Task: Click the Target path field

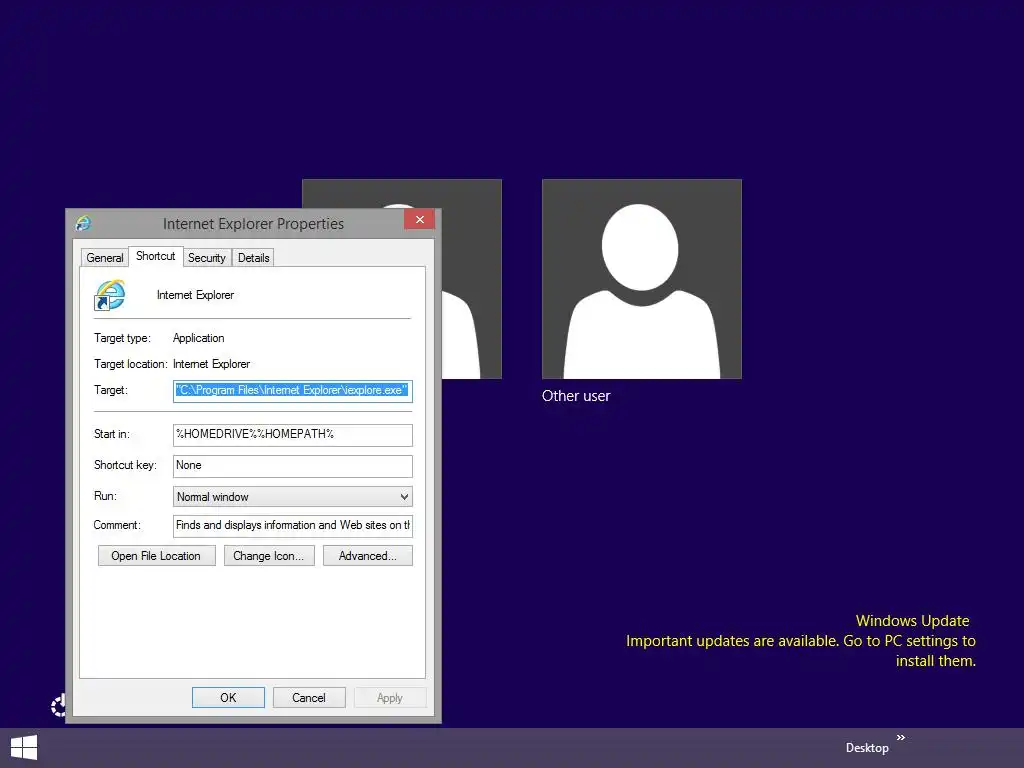Action: tap(293, 391)
